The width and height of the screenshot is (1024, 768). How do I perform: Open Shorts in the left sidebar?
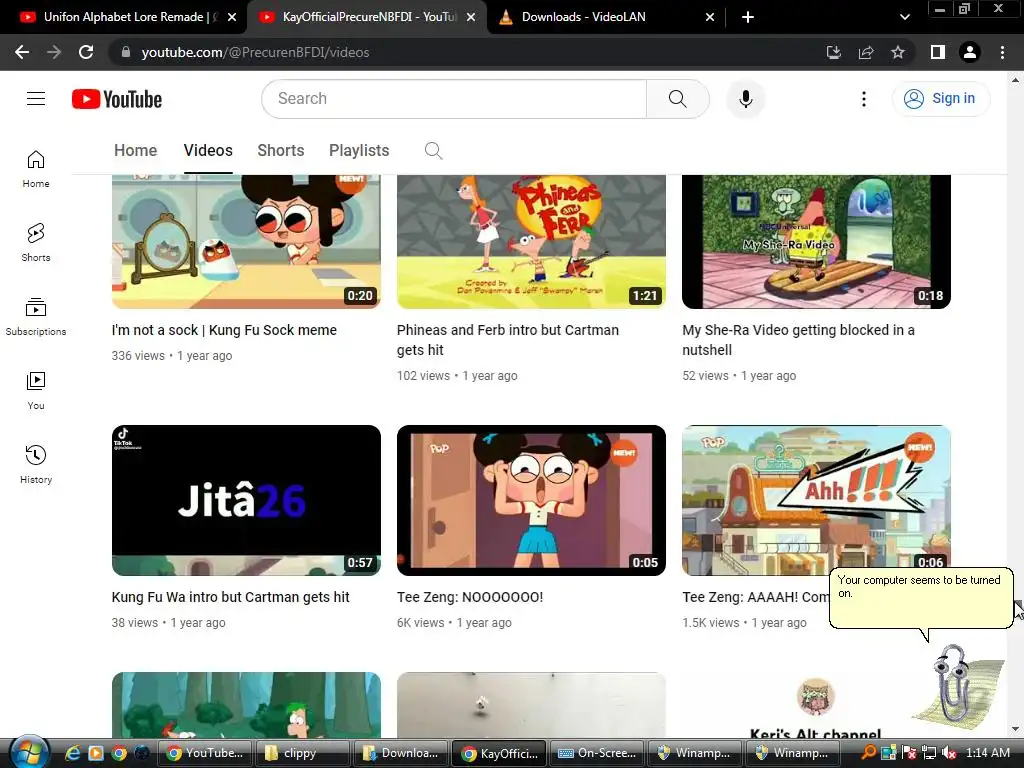click(x=36, y=243)
